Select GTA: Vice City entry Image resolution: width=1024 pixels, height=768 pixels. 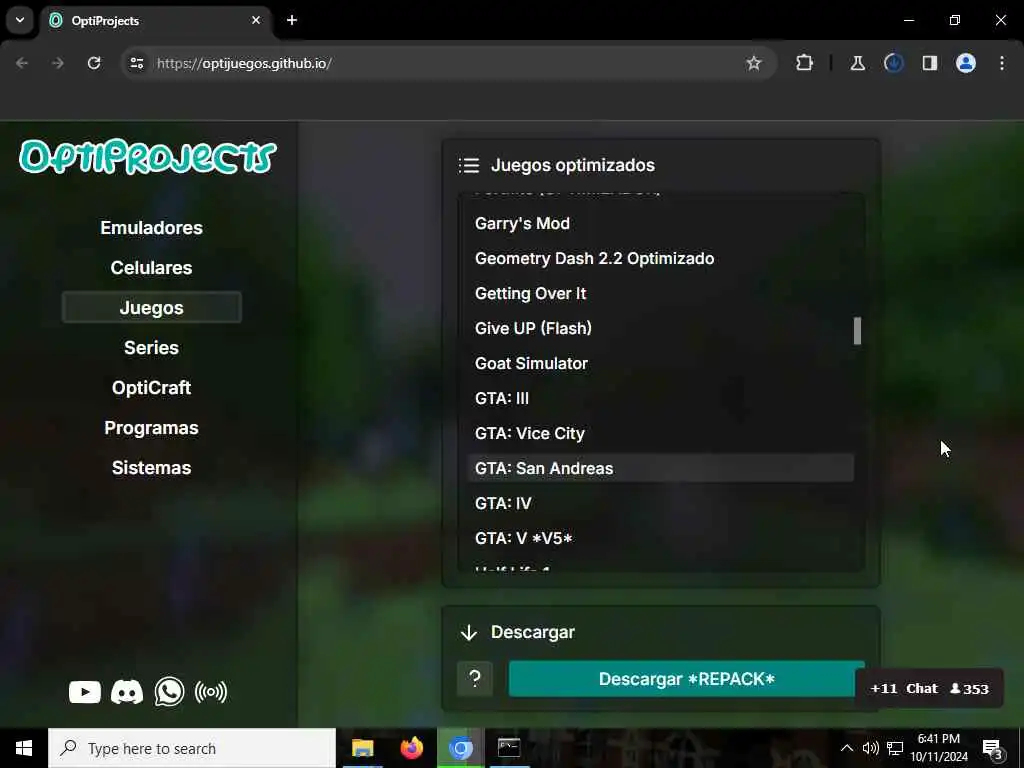point(660,434)
